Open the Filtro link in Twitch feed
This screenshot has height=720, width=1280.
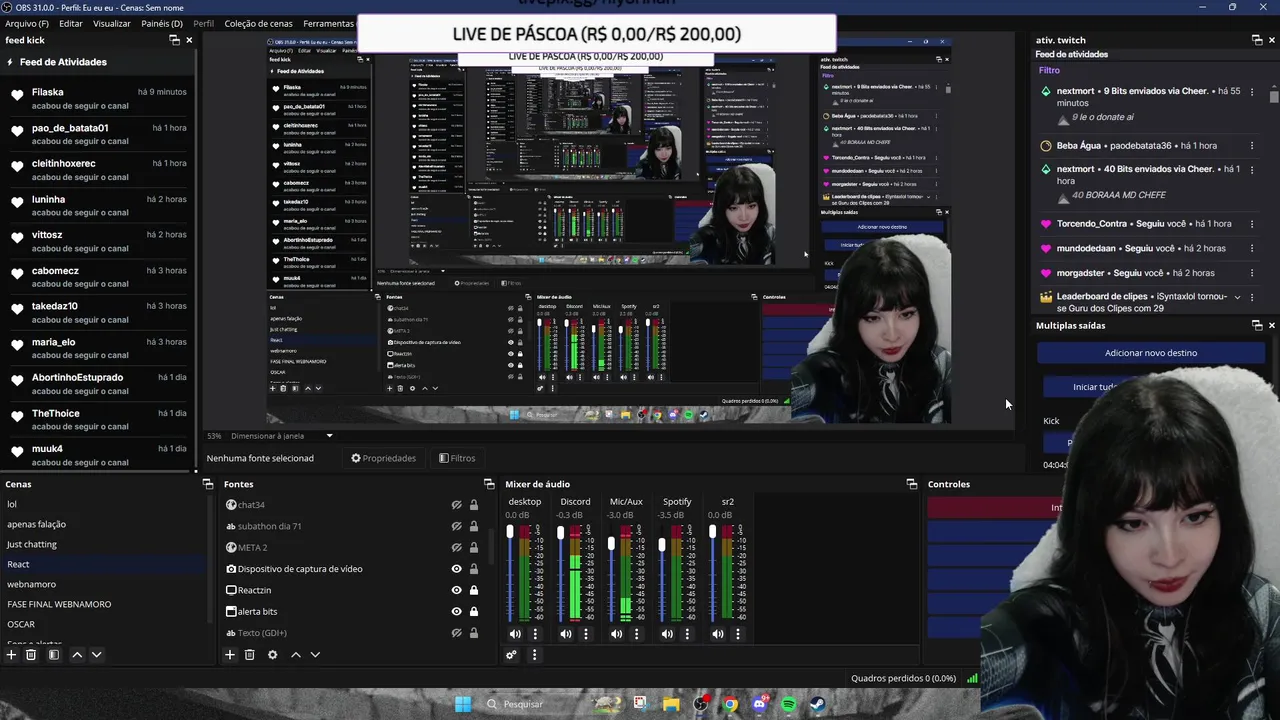(1049, 70)
